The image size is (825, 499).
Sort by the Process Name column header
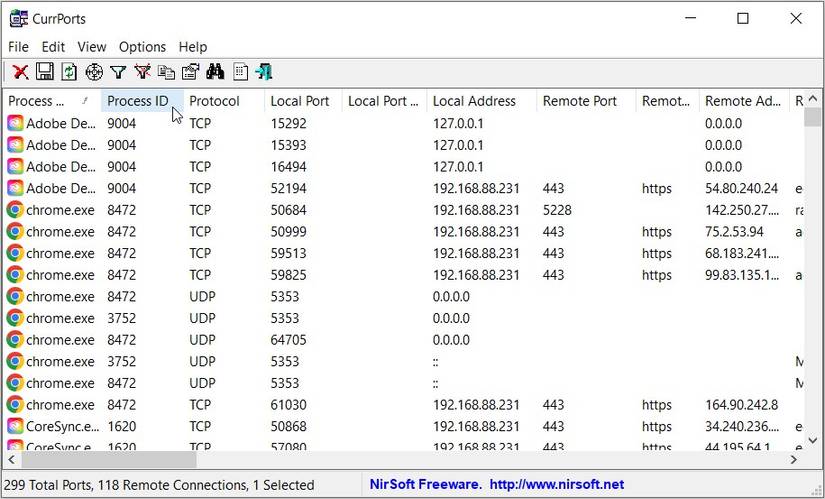coord(51,101)
